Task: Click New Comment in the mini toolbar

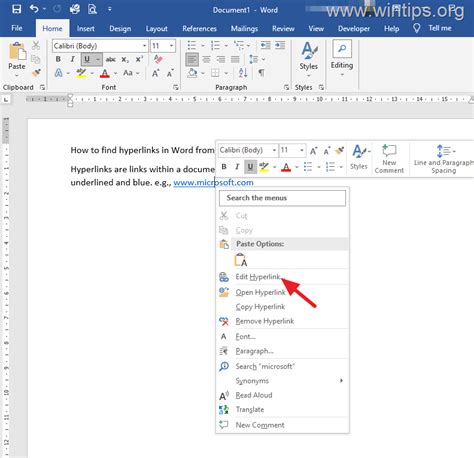Action: pos(389,159)
